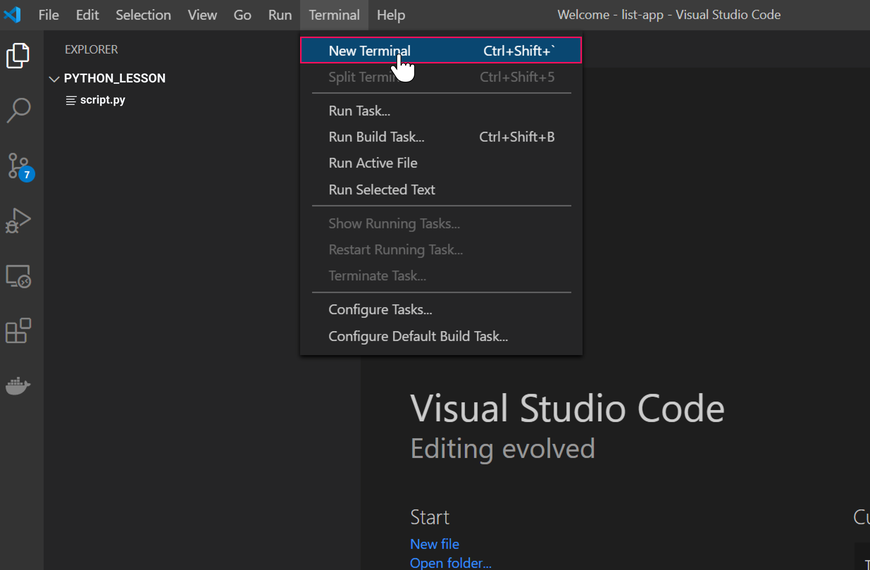
Task: Select Run Build Task... menu entry
Action: pos(441,137)
